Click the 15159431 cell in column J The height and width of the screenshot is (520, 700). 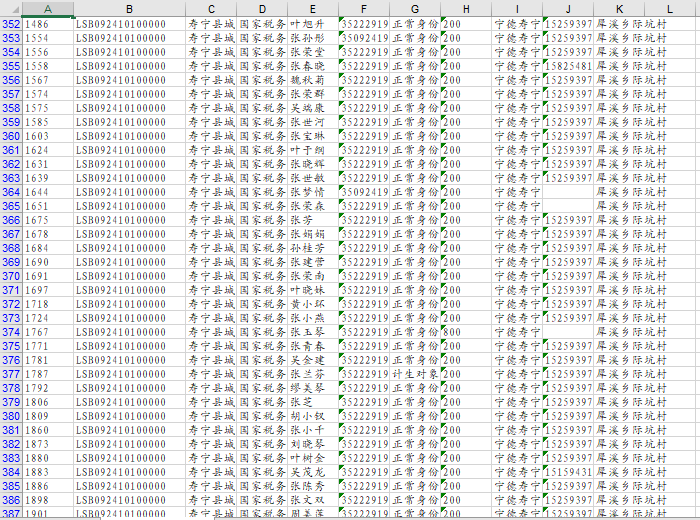coord(568,472)
